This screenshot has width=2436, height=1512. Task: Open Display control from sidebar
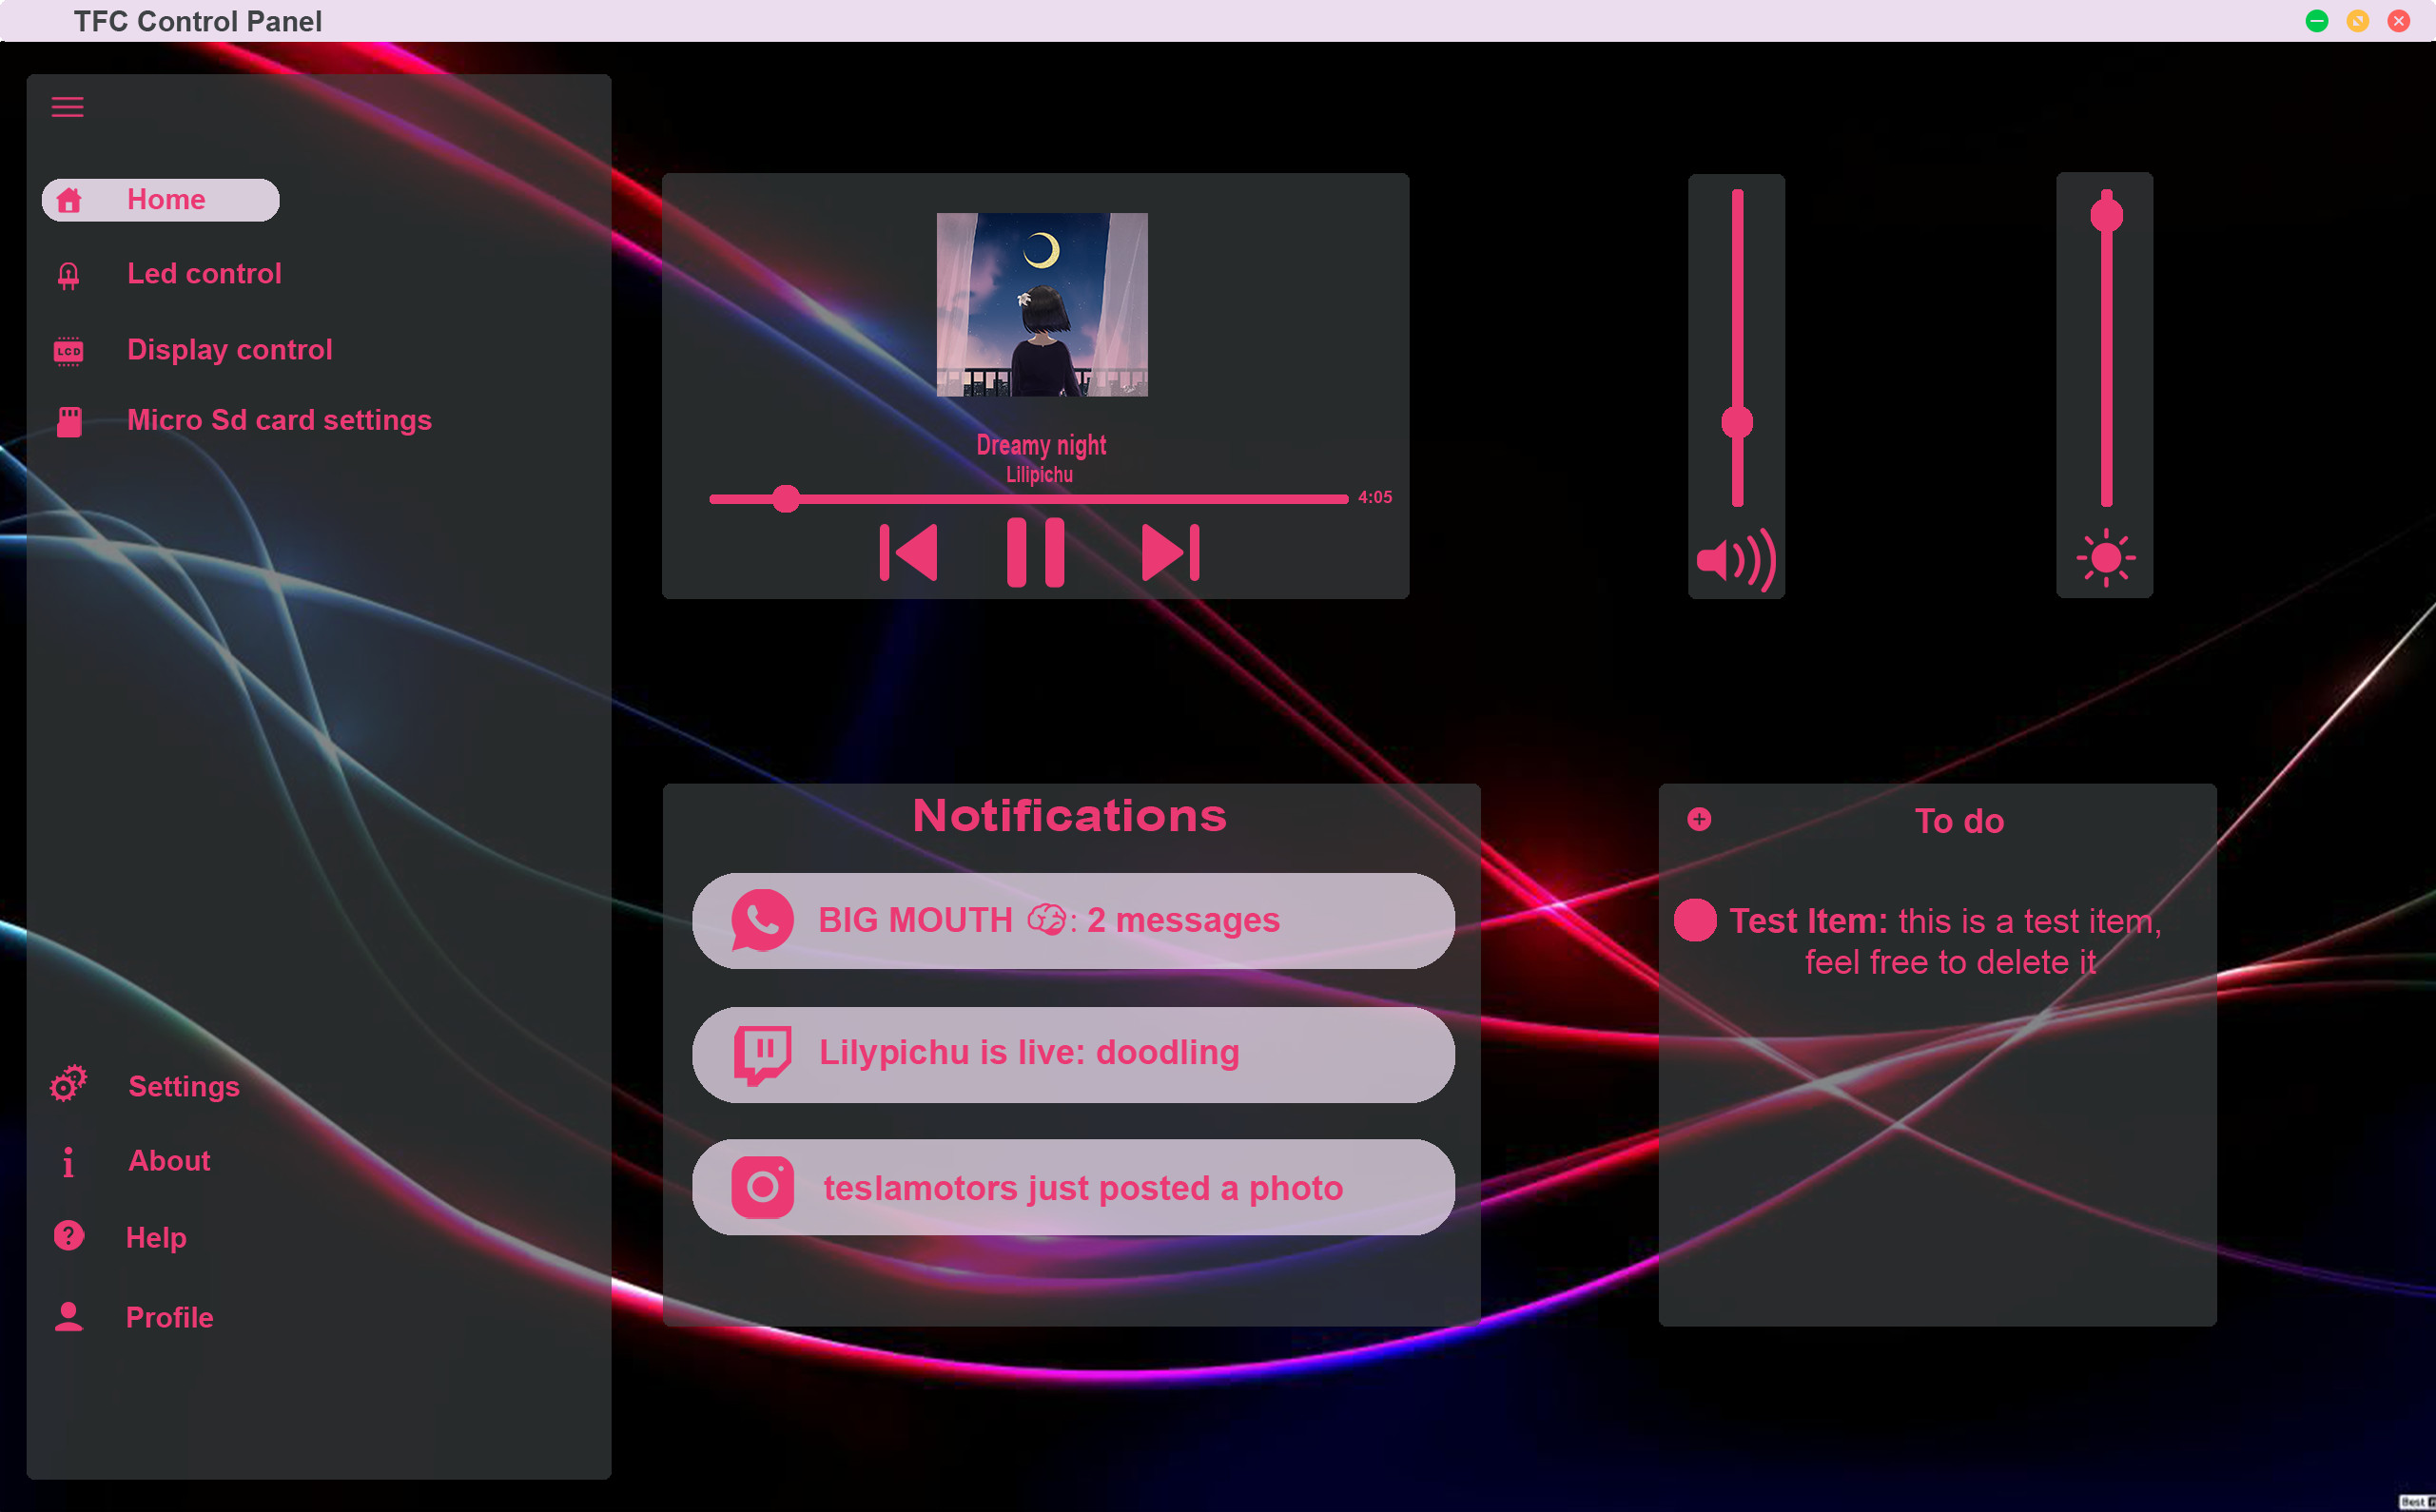[229, 349]
